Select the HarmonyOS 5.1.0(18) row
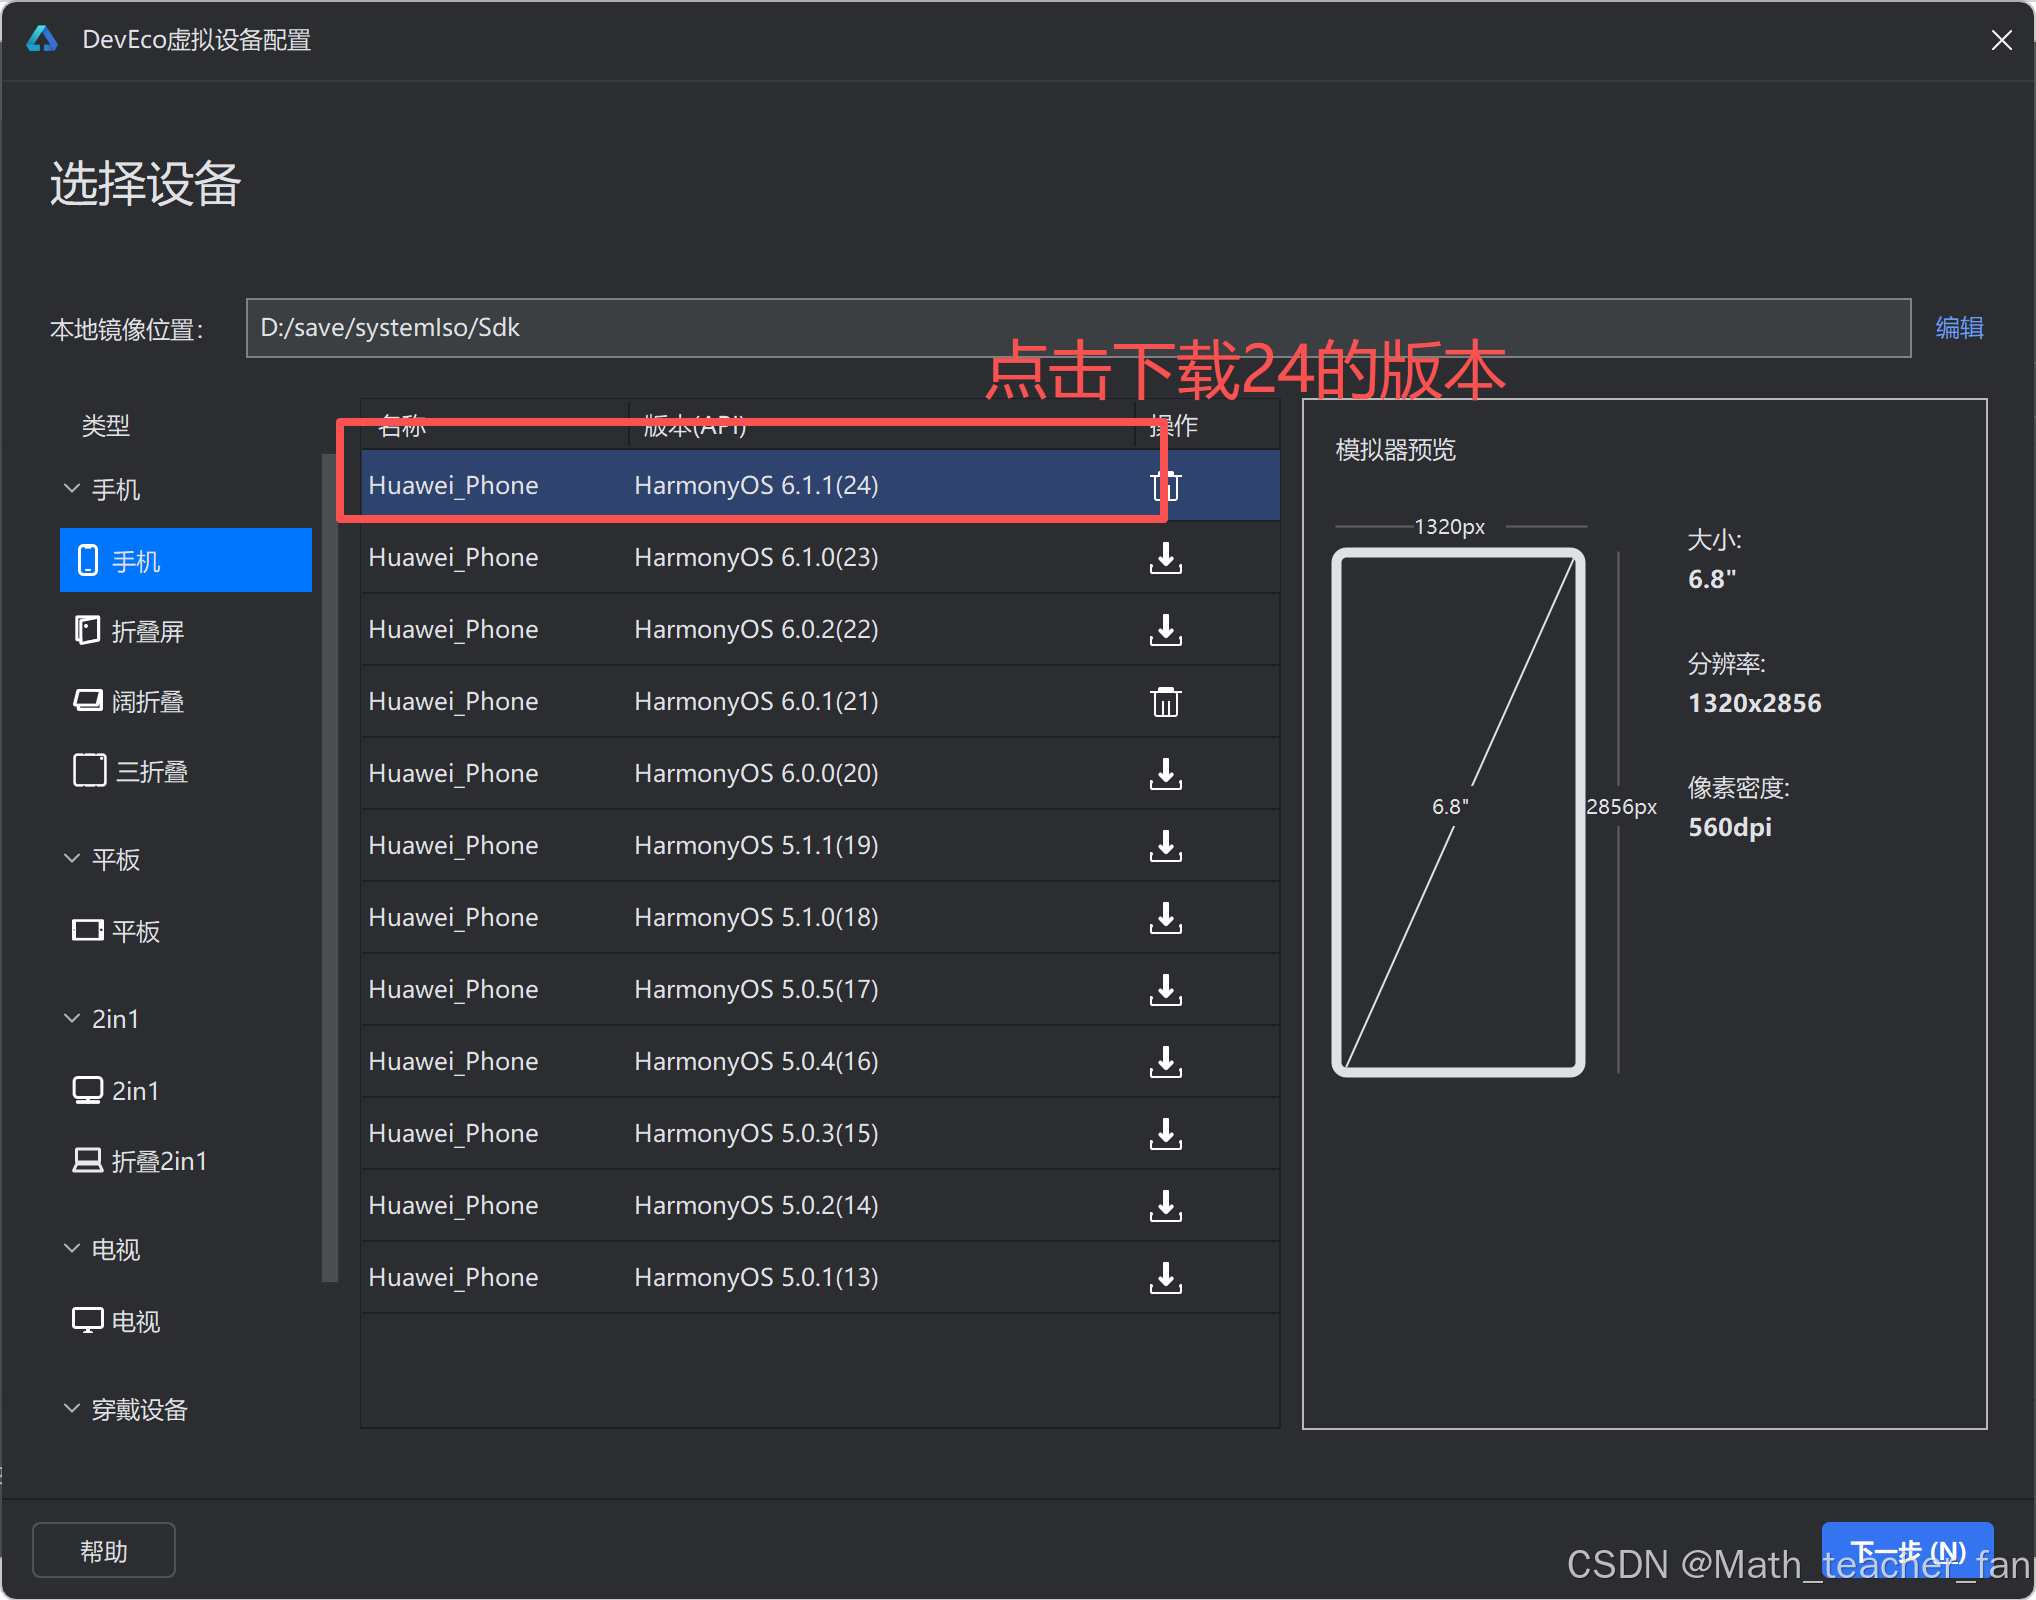 820,917
